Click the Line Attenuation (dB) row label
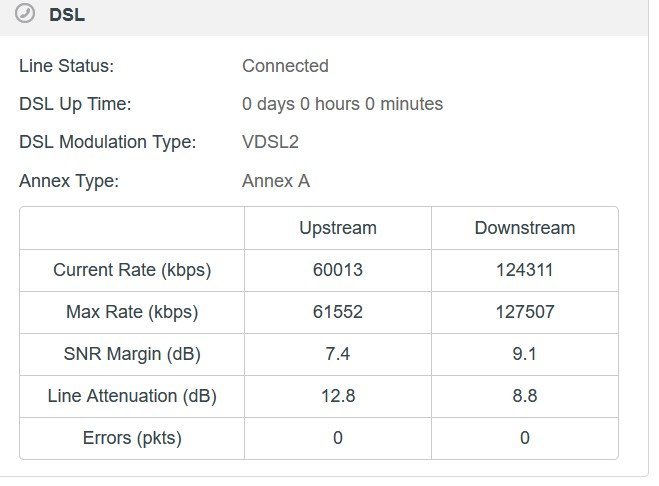 [x=132, y=396]
